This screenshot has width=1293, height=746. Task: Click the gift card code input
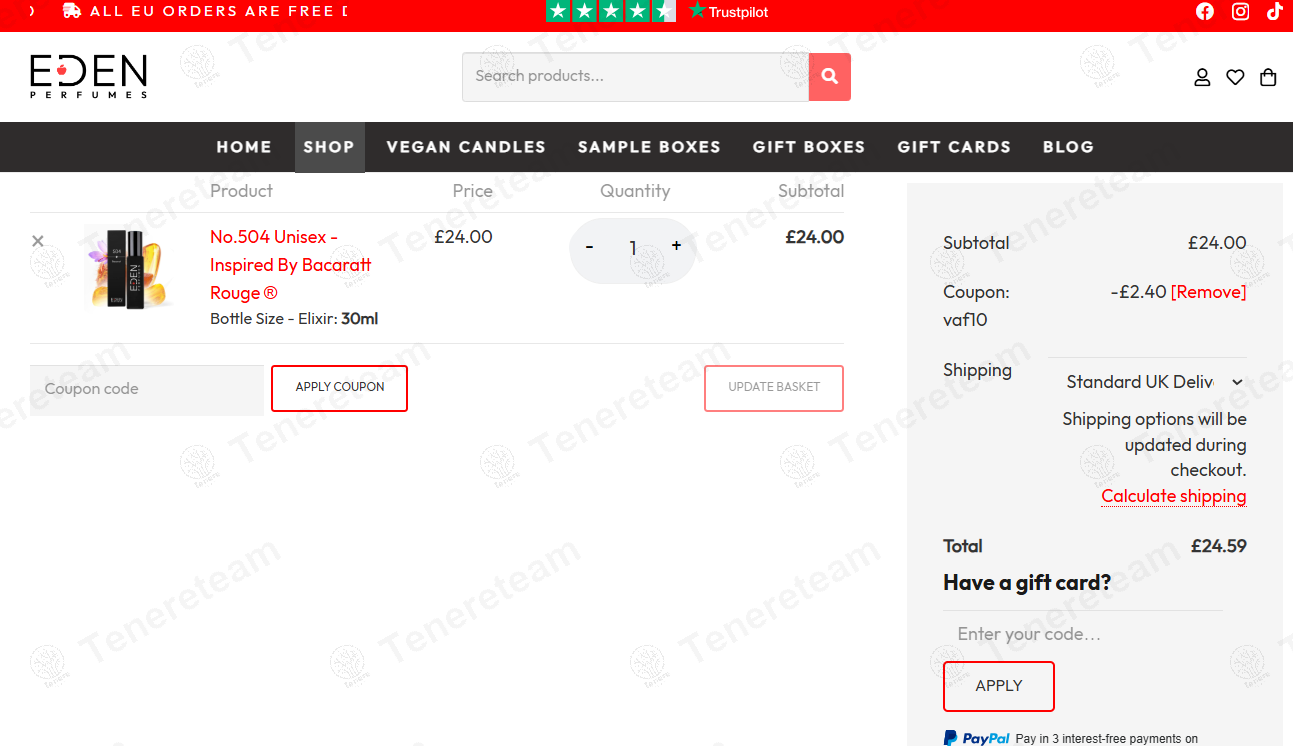[x=1082, y=634]
